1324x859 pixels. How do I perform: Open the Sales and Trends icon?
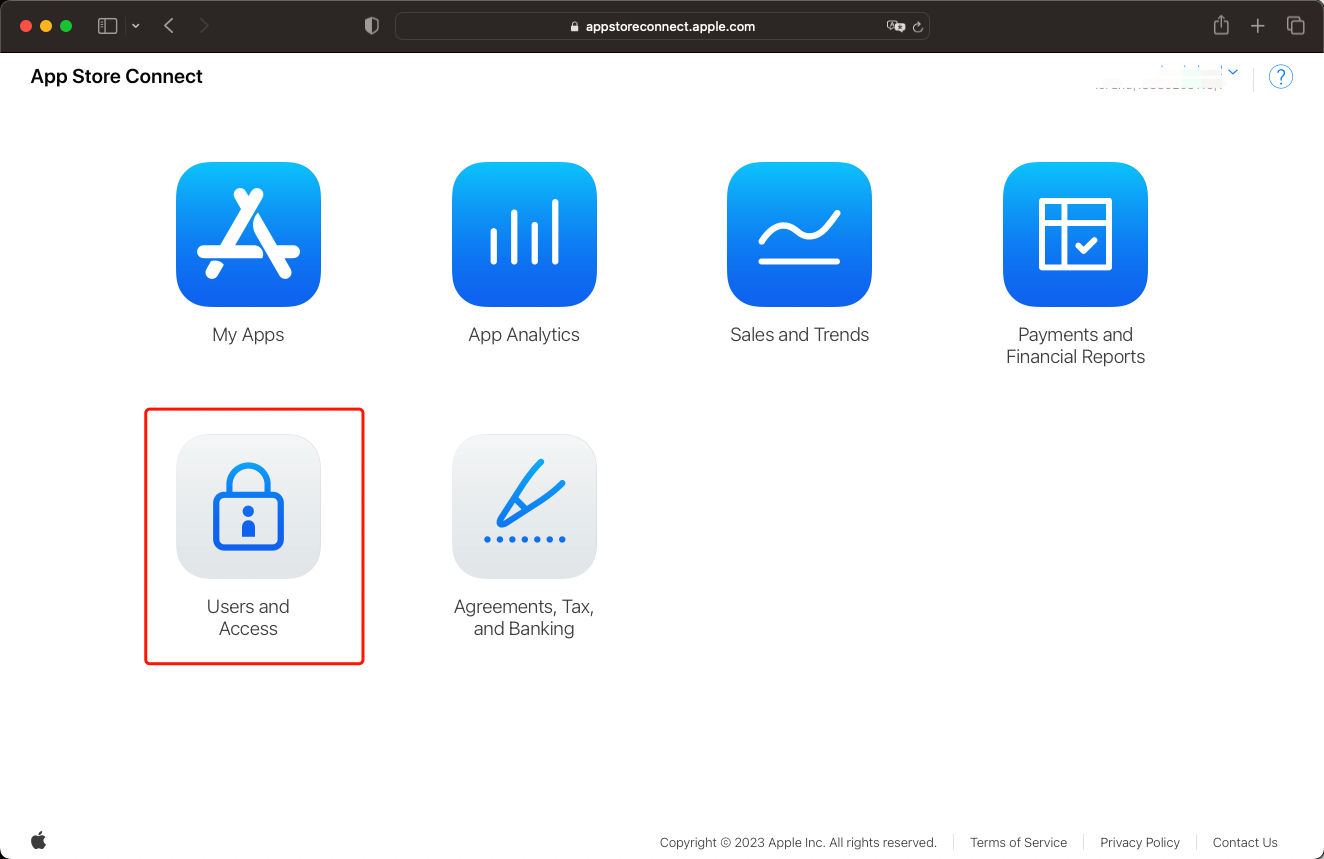[799, 234]
